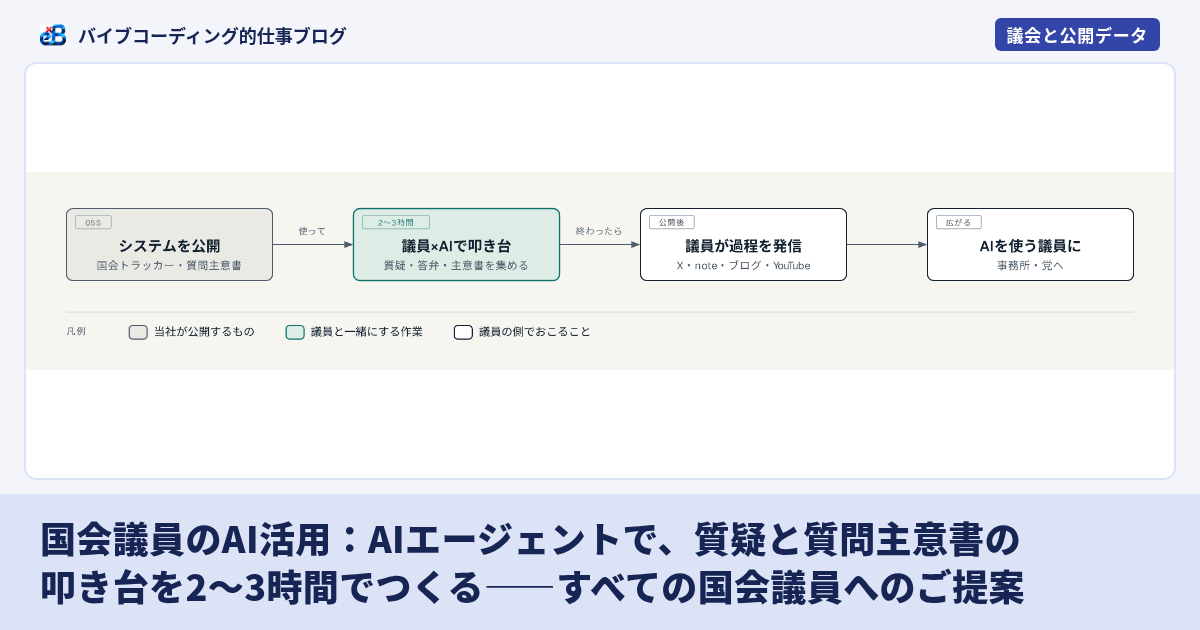Image resolution: width=1200 pixels, height=630 pixels.
Task: Click the 凡例 legend heading
Action: pyautogui.click(x=76, y=331)
